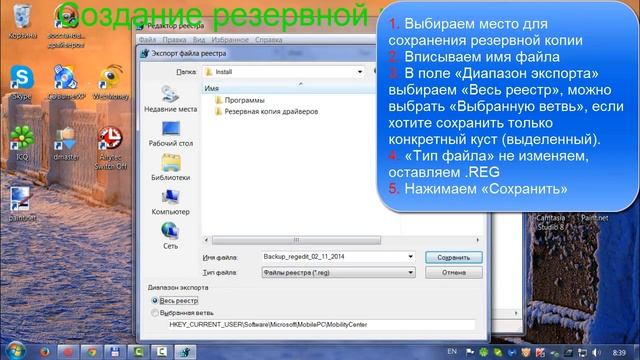The width and height of the screenshot is (640, 360).
Task: Open the Skype desktop shortcut
Action: point(22,83)
